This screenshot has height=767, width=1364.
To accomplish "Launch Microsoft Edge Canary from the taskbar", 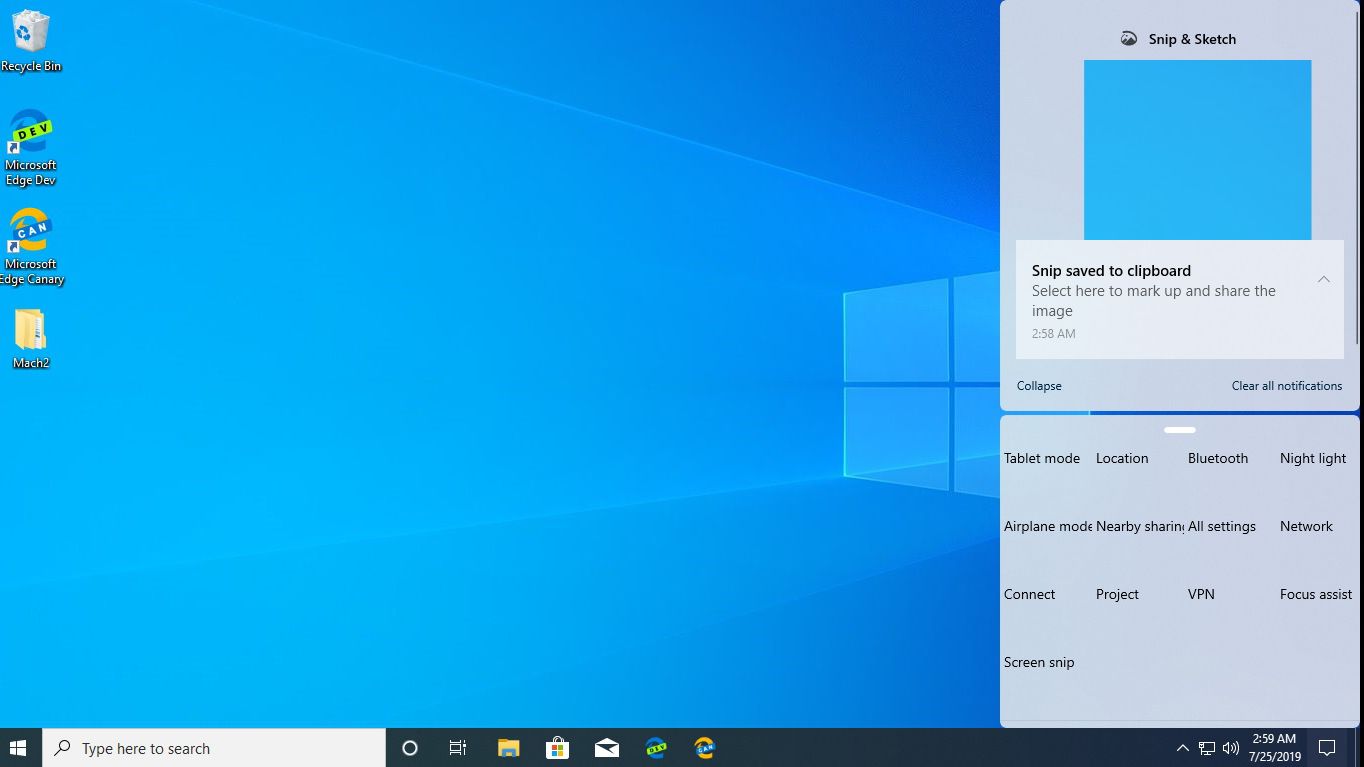I will click(704, 747).
